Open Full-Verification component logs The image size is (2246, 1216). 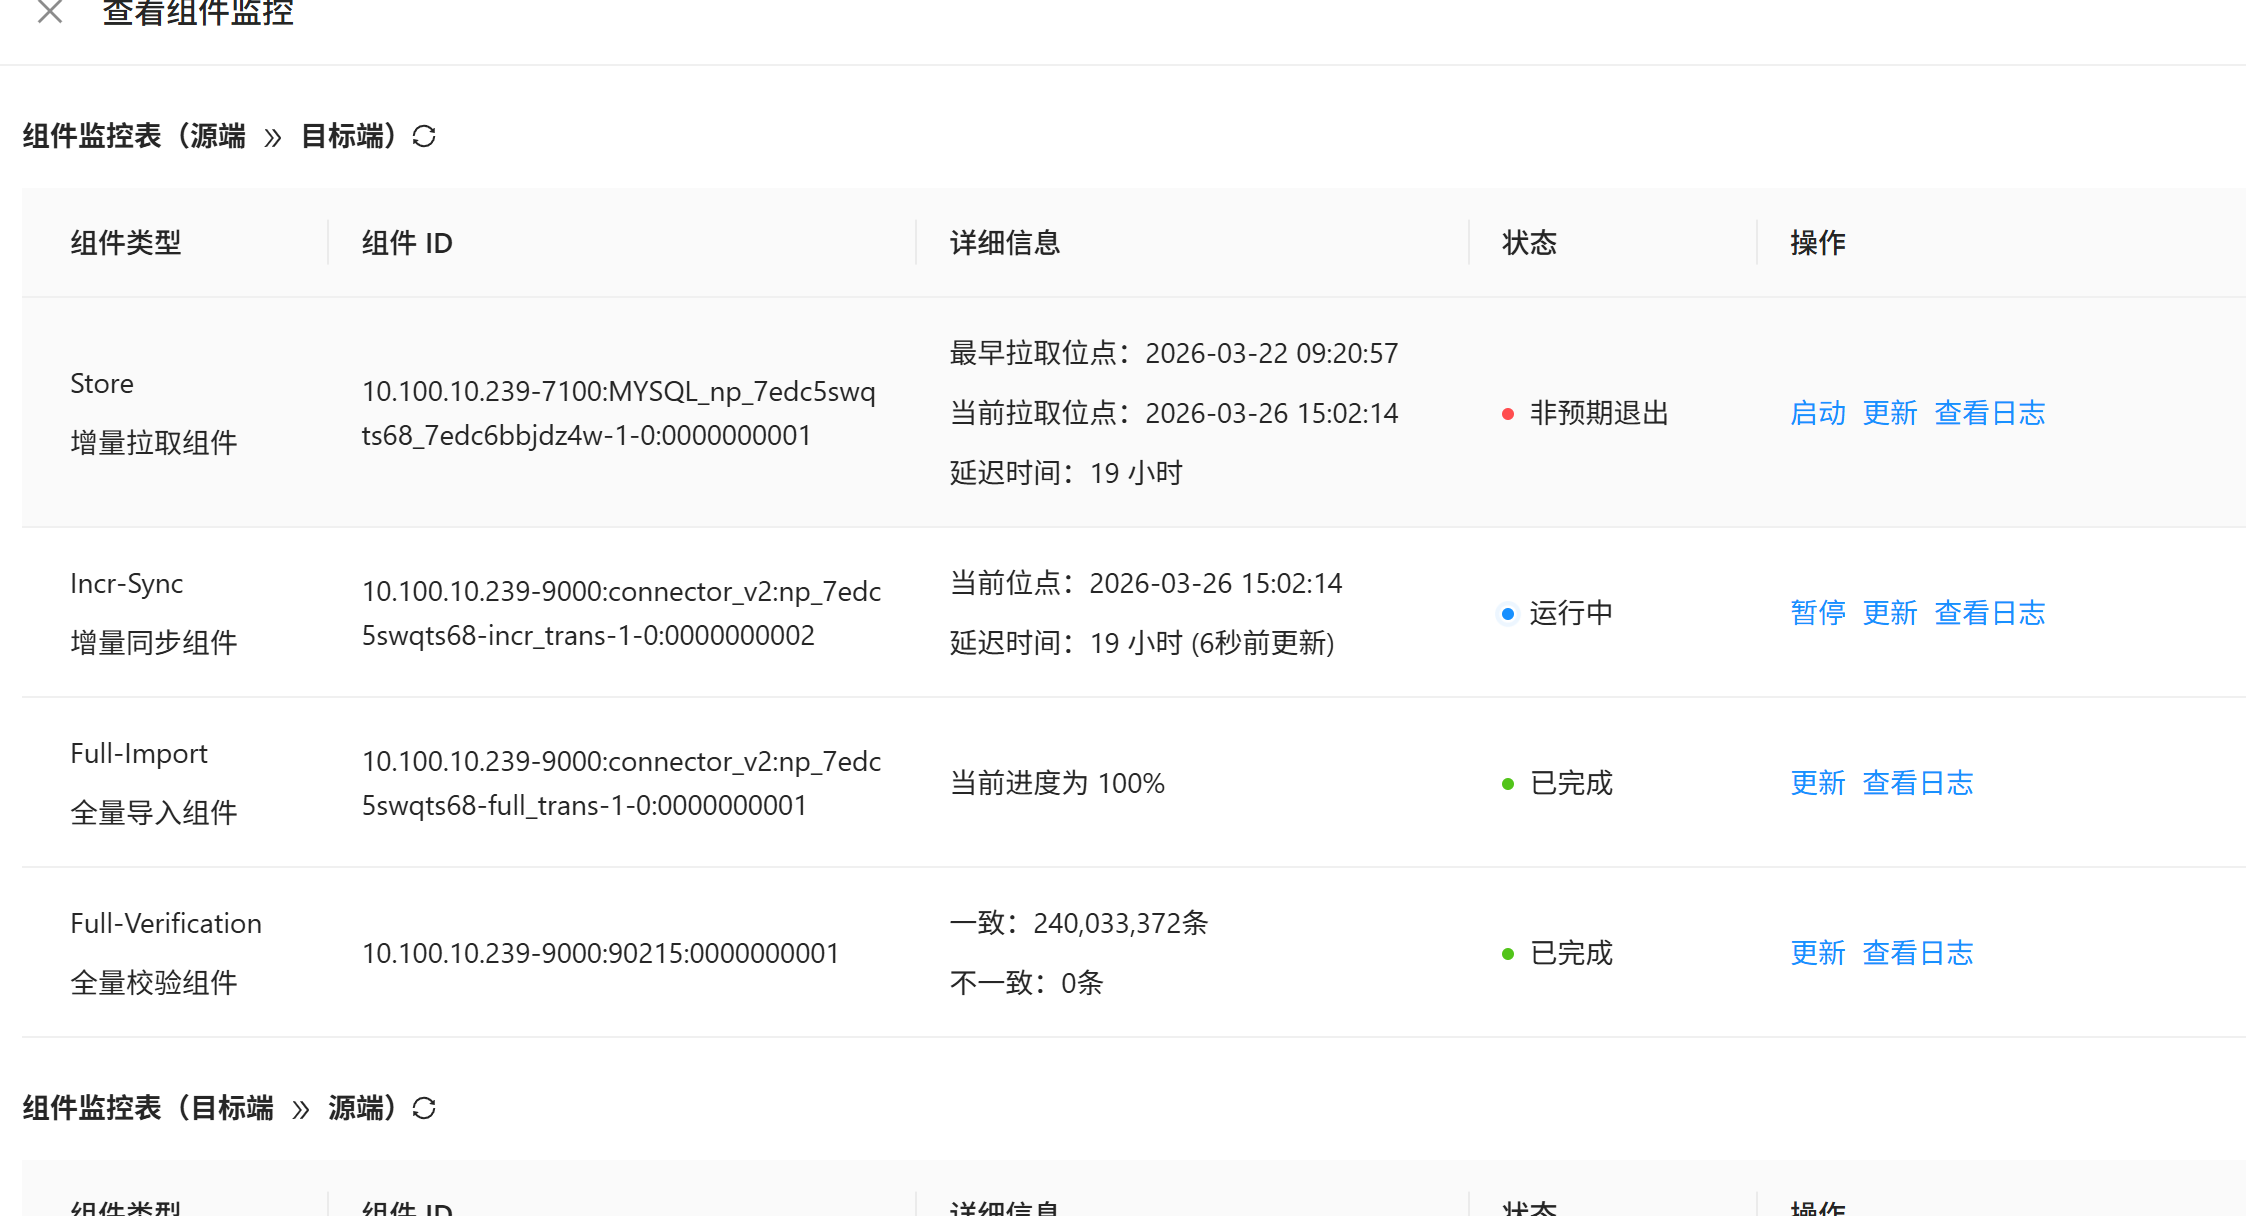click(x=1917, y=953)
